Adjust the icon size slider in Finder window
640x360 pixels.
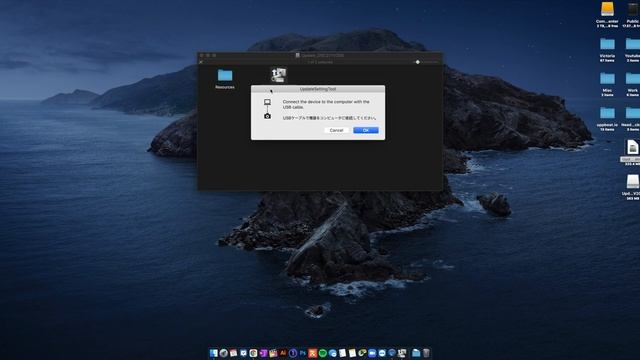(x=418, y=62)
